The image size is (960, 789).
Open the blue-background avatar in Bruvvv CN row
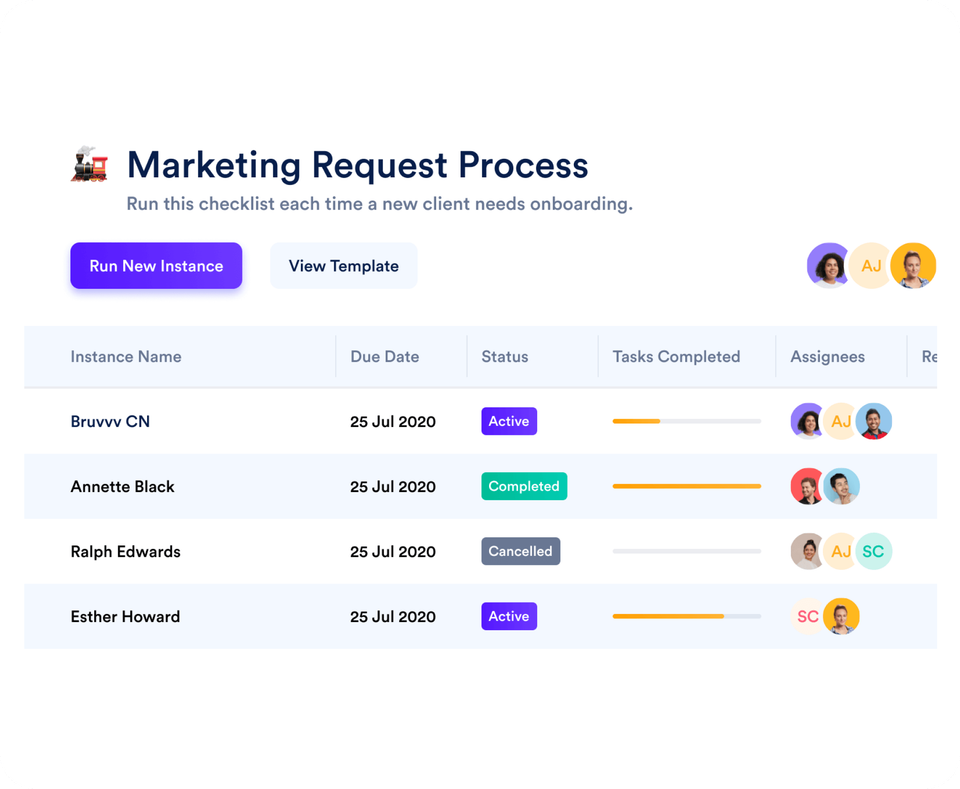point(874,421)
